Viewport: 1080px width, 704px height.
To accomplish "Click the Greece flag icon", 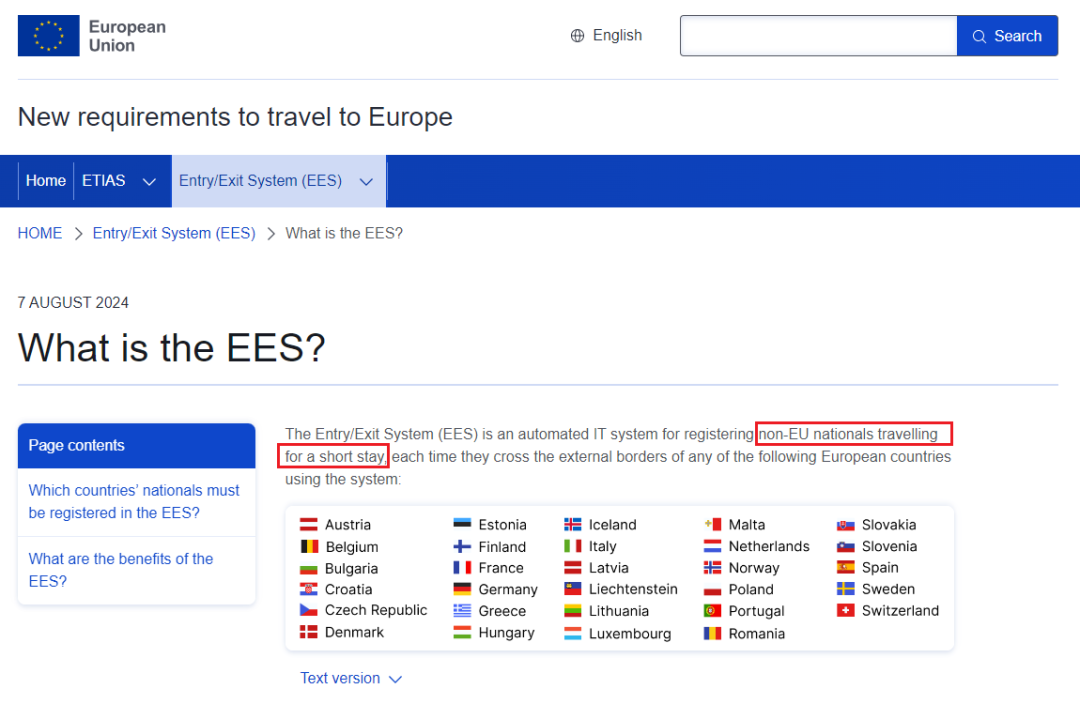I will pyautogui.click(x=462, y=611).
